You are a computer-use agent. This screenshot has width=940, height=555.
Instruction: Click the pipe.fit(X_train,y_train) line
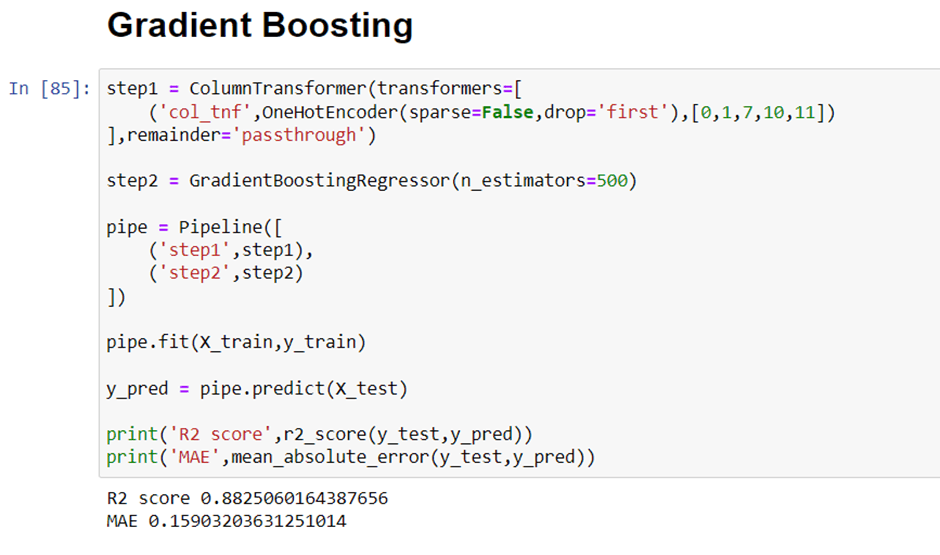pos(236,342)
